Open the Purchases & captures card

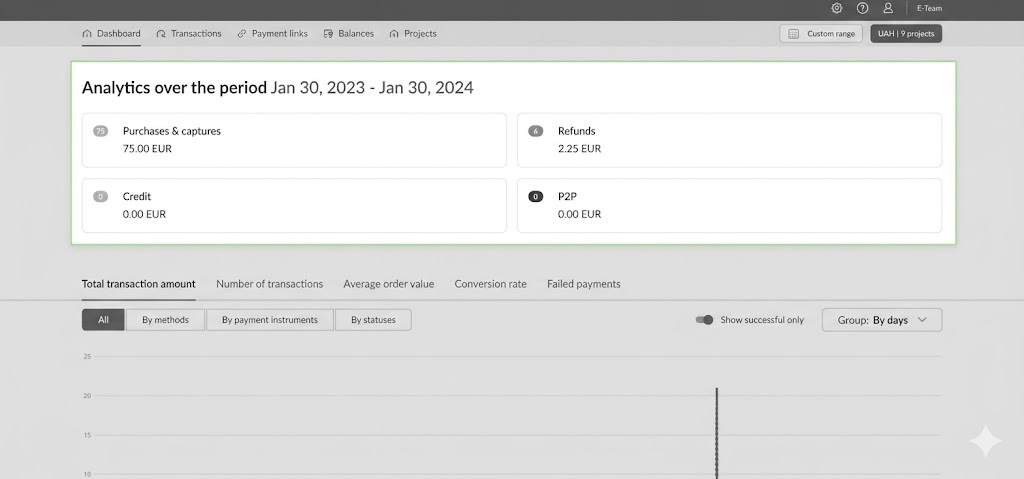click(294, 140)
